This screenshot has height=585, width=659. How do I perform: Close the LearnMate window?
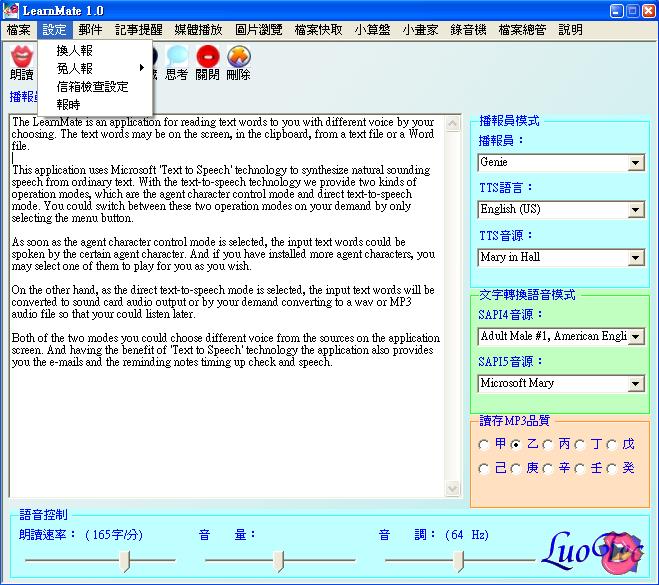click(x=648, y=11)
